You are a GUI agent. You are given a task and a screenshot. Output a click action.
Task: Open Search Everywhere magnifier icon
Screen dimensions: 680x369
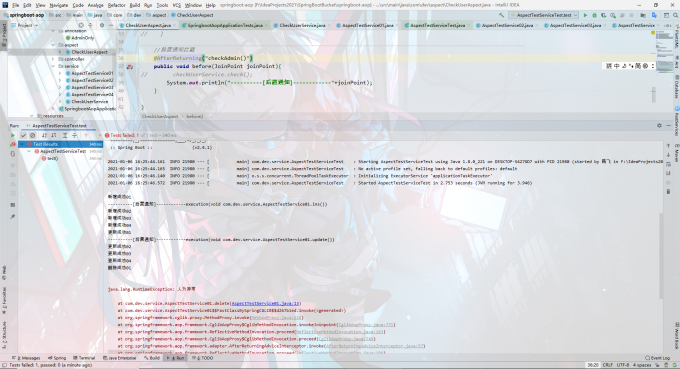tap(676, 15)
